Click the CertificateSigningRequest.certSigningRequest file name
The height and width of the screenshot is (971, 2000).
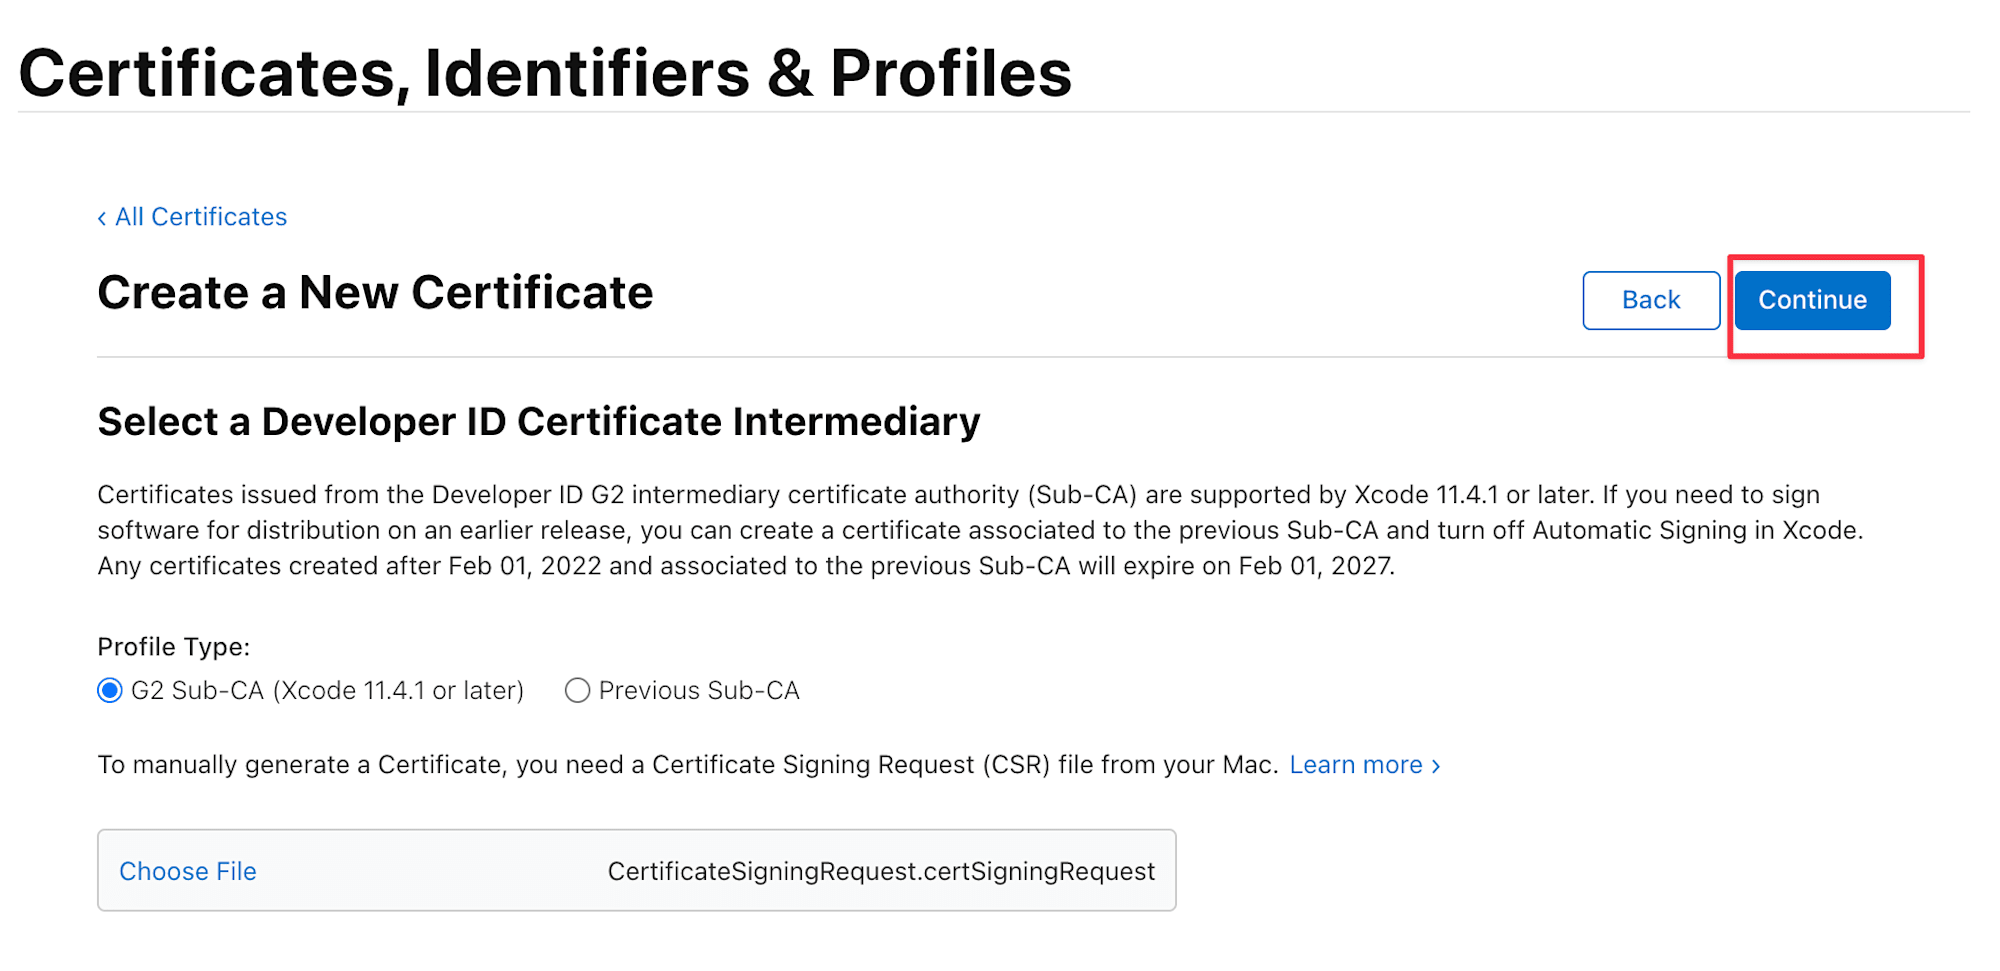pyautogui.click(x=880, y=871)
